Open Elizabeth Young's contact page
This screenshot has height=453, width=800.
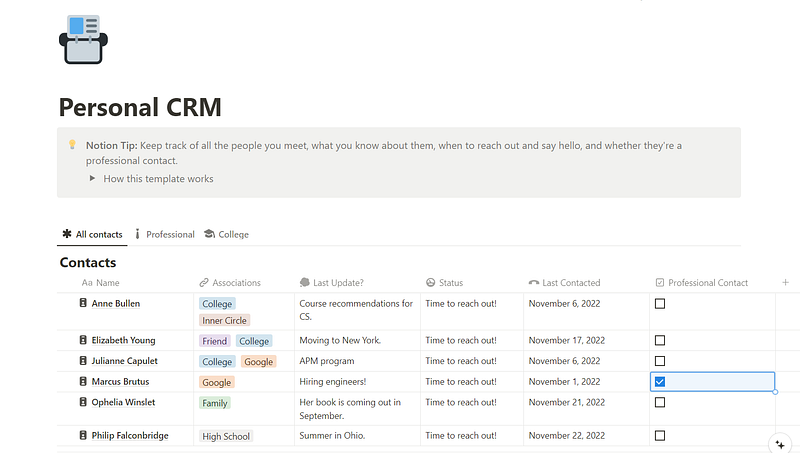point(123,340)
